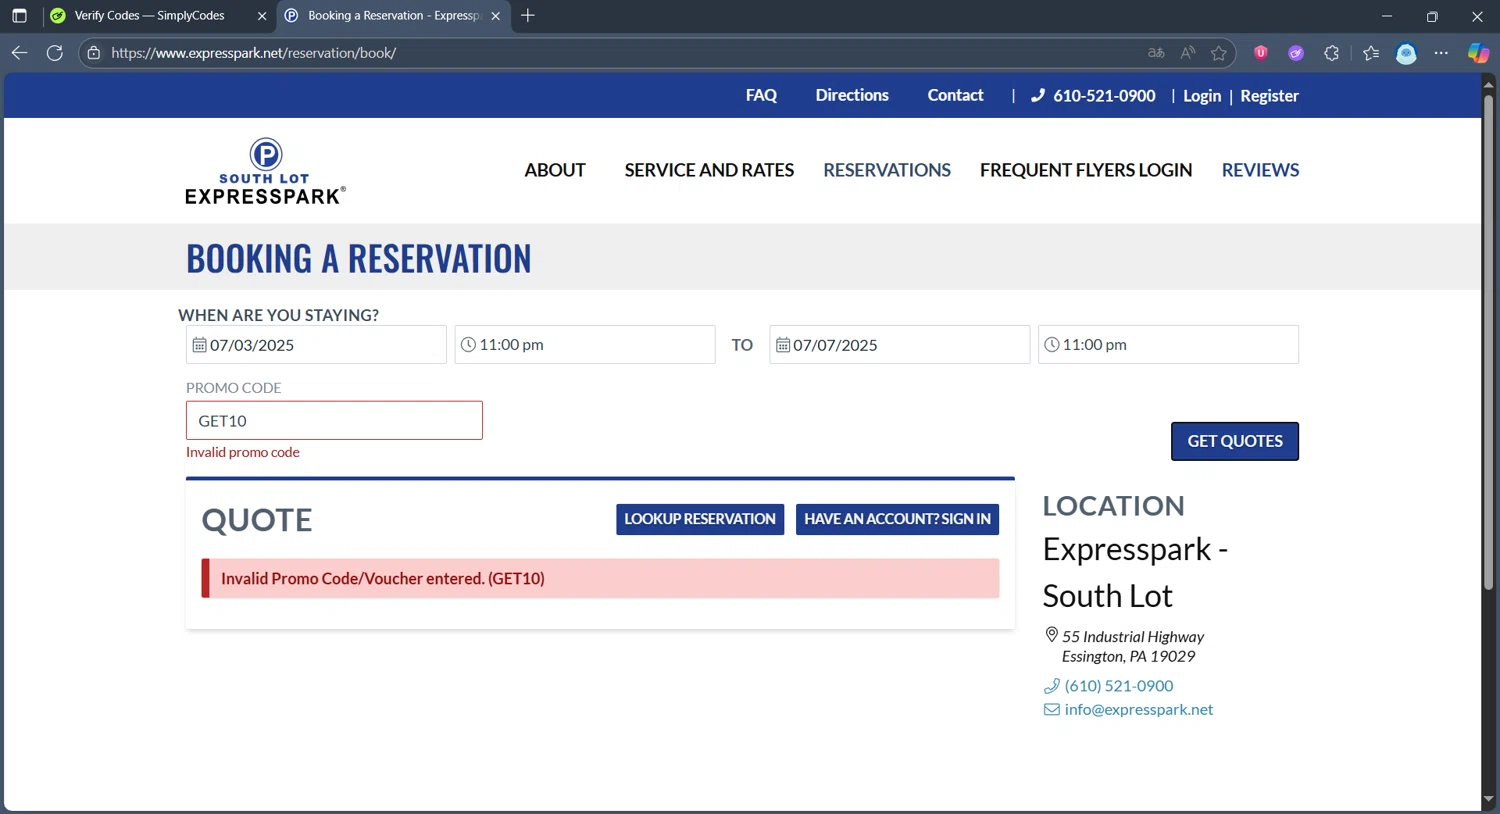Viewport: 1500px width, 814px height.
Task: Click the info@expresspark.net email link
Action: [x=1139, y=710]
